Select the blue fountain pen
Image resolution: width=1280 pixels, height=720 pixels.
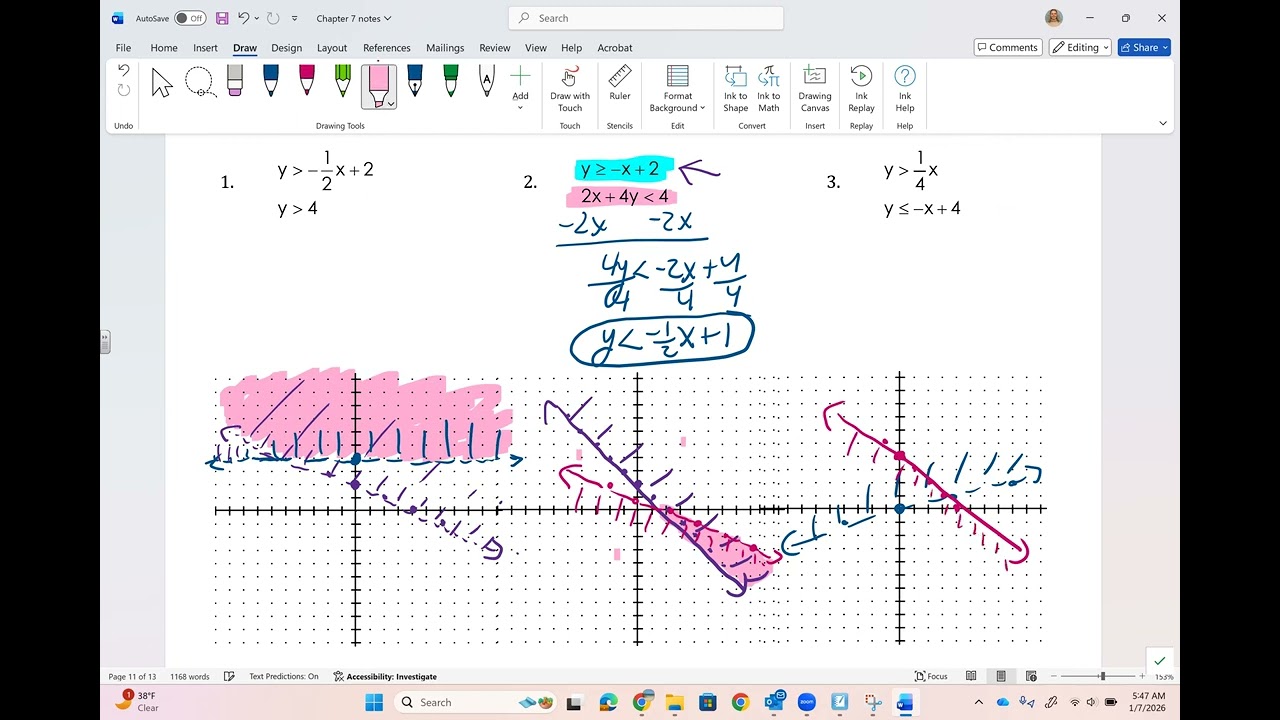(x=415, y=83)
